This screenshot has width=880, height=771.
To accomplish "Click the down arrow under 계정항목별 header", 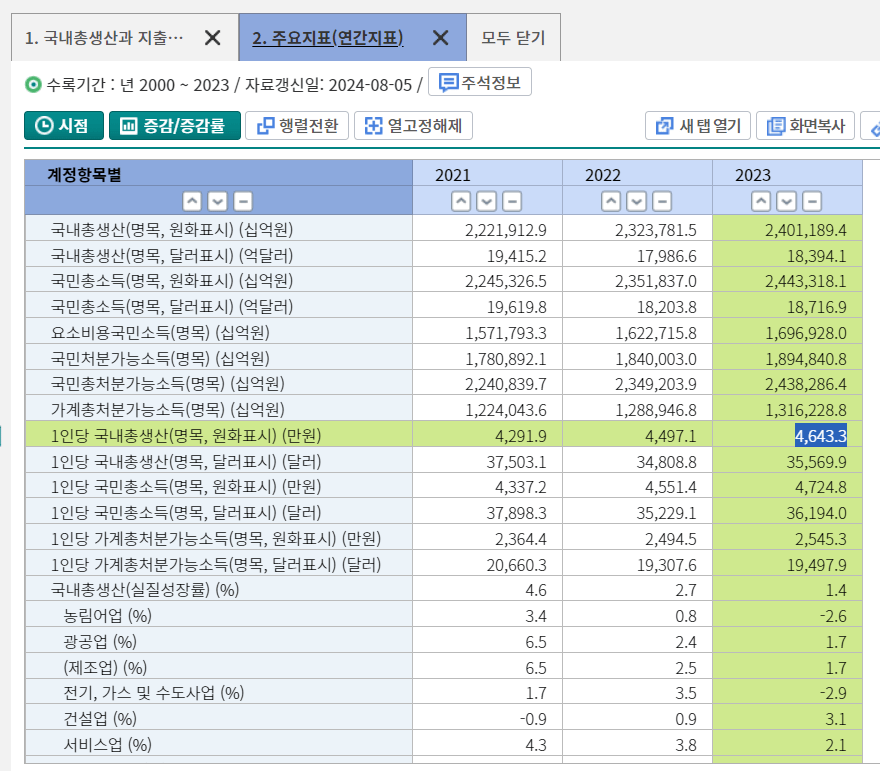I will 217,201.
